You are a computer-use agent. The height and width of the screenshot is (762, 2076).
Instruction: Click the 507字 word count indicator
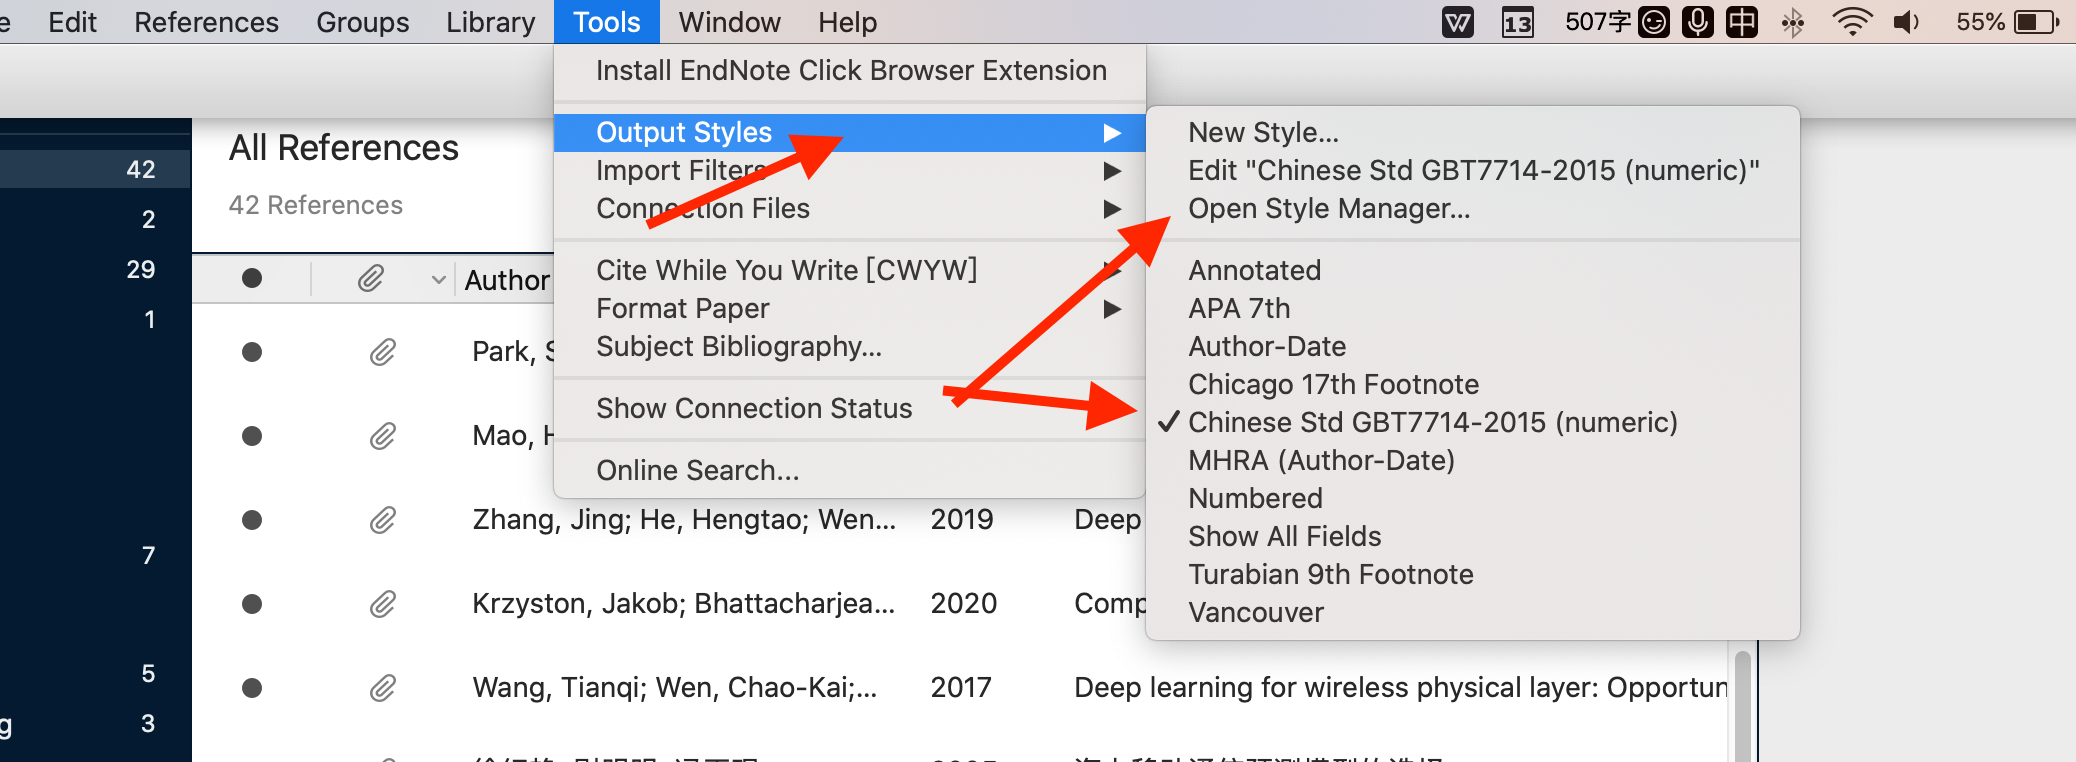coord(1598,22)
